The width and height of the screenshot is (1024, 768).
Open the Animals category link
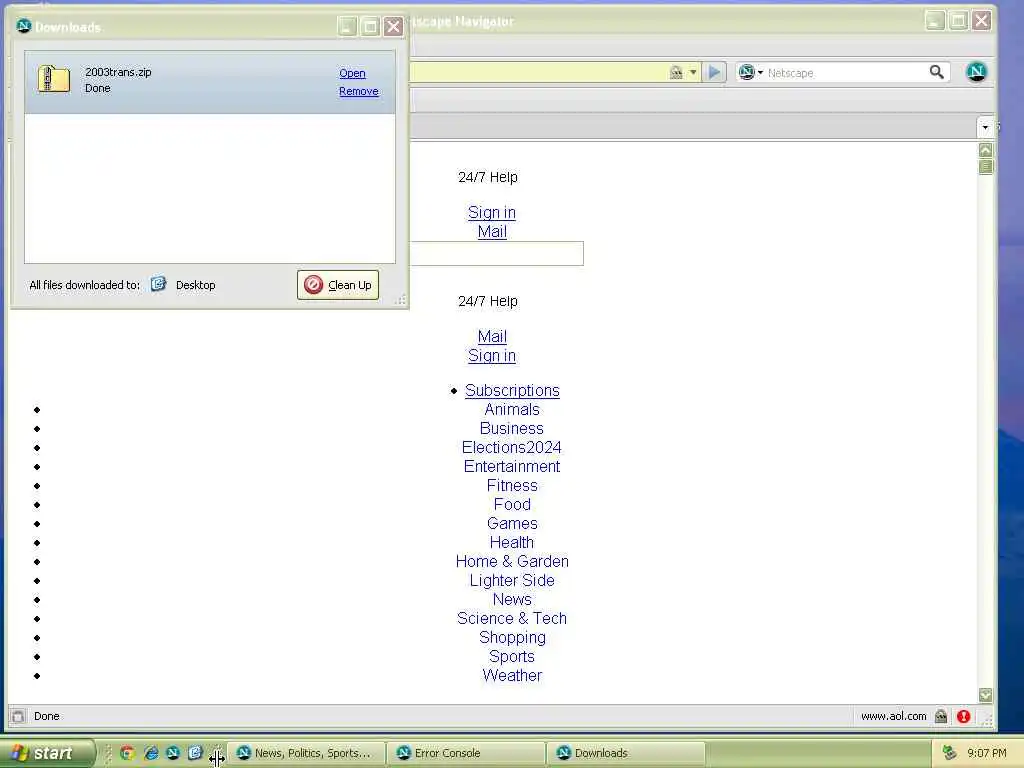coord(512,409)
